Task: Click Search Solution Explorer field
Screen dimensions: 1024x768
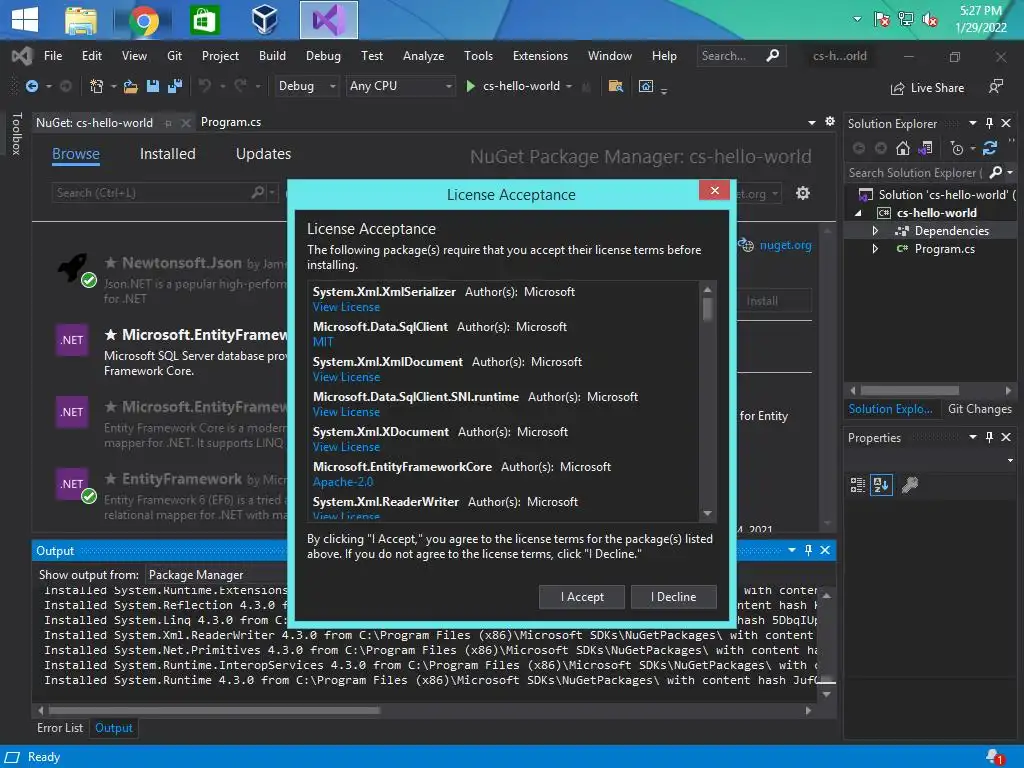Action: coord(917,173)
